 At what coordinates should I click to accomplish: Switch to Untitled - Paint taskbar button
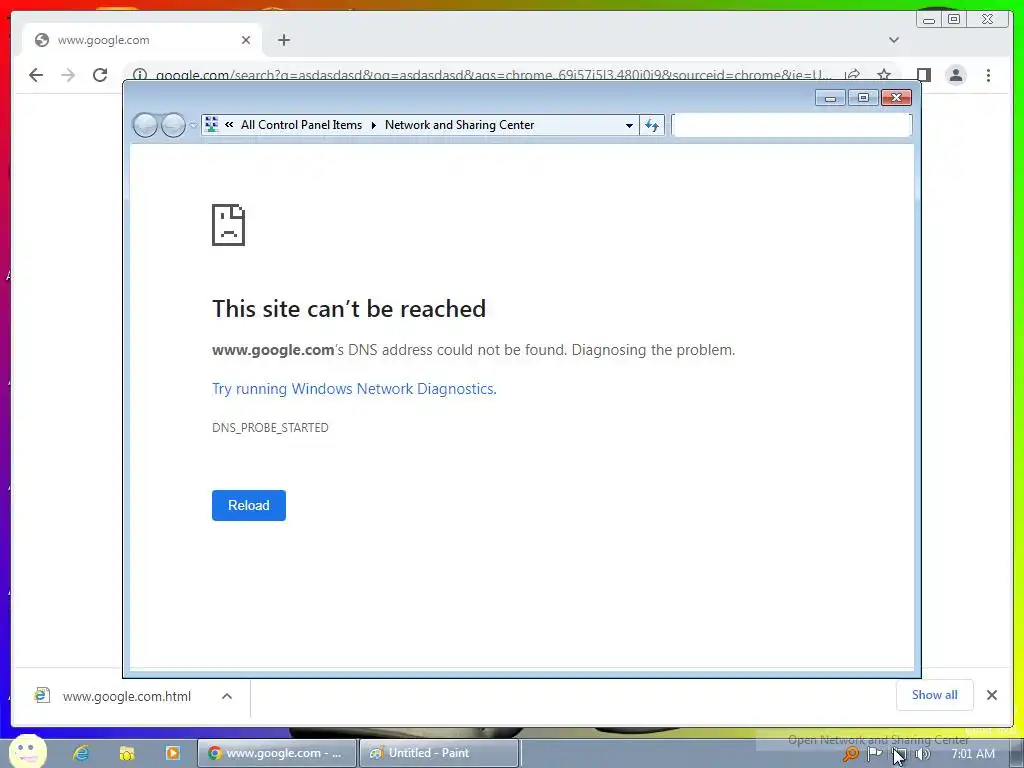439,753
